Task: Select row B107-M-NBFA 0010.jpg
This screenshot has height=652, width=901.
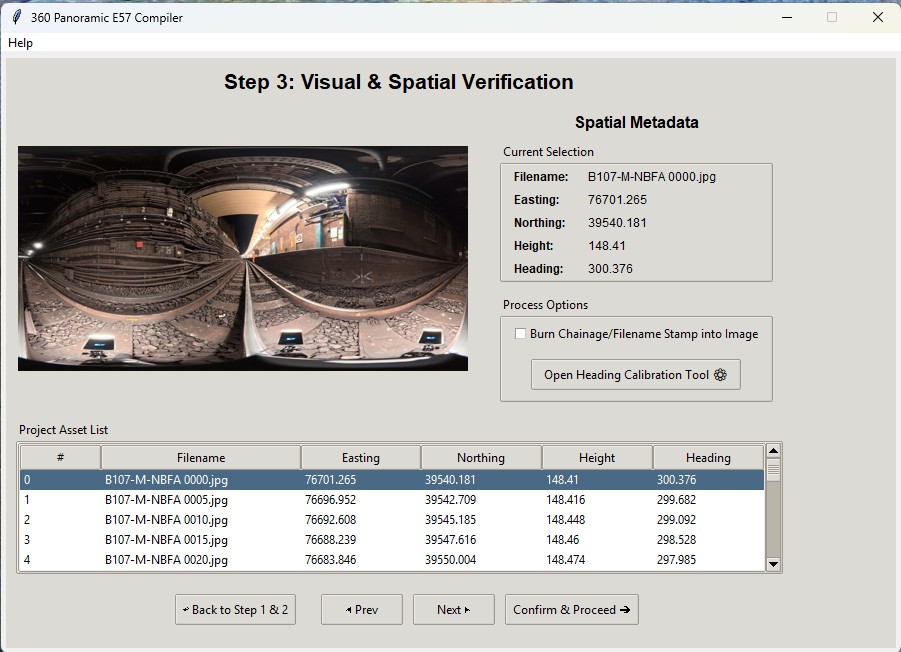Action: tap(392, 520)
